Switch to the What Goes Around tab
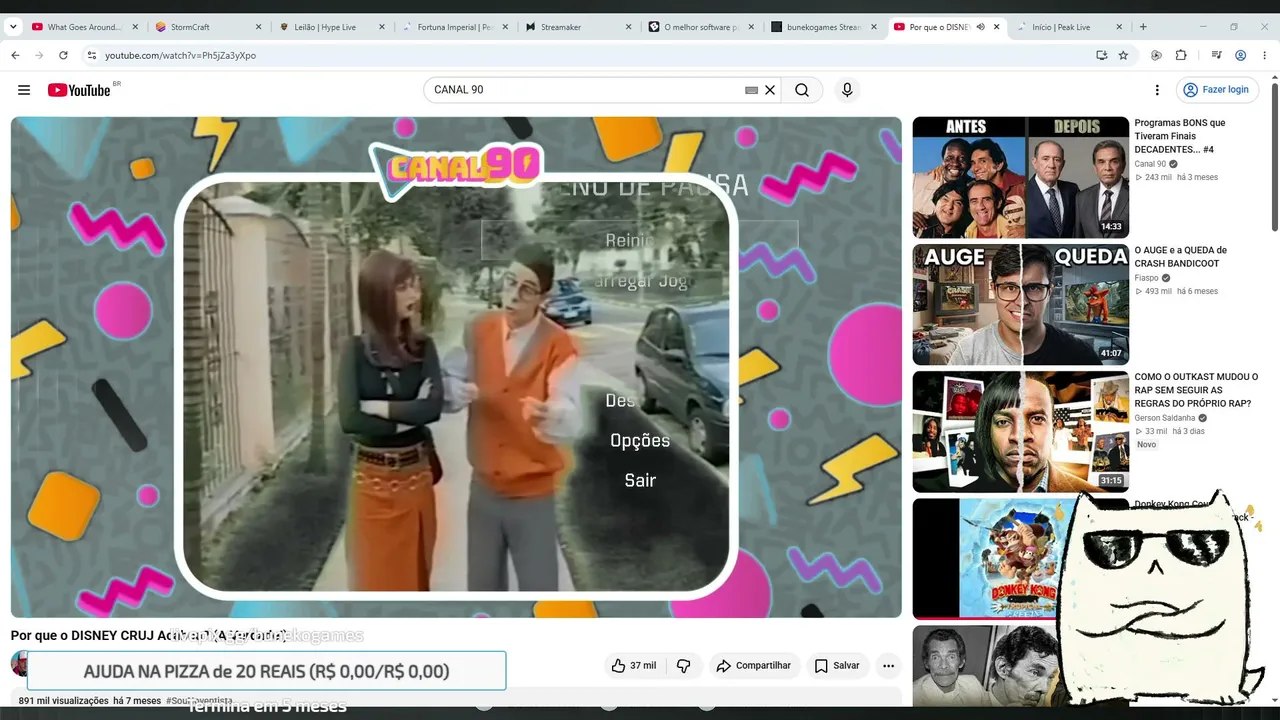The image size is (1280, 720). pyautogui.click(x=83, y=27)
